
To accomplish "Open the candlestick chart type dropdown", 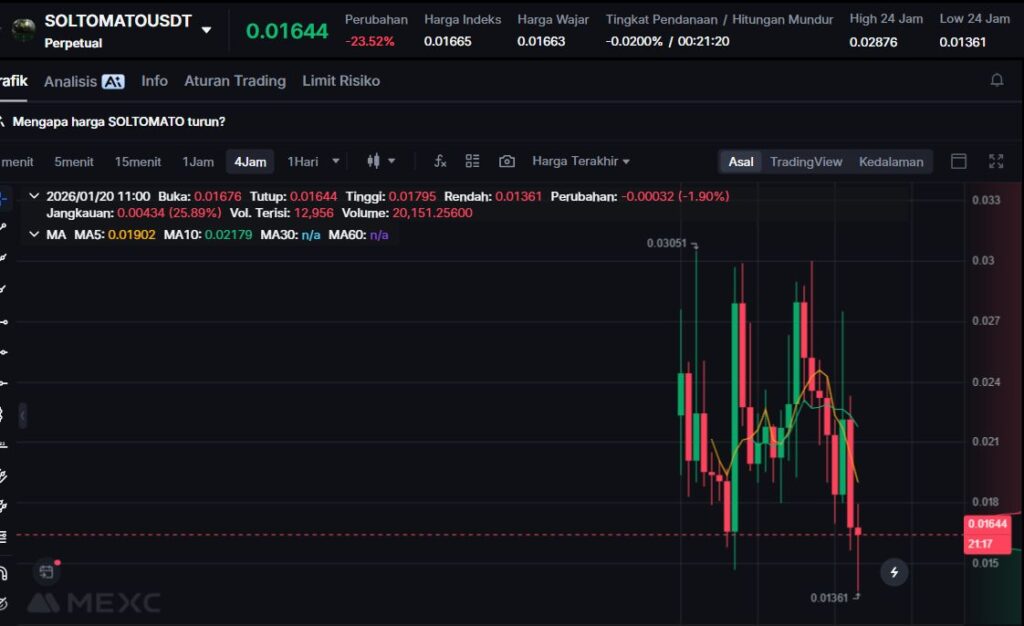I will (381, 161).
